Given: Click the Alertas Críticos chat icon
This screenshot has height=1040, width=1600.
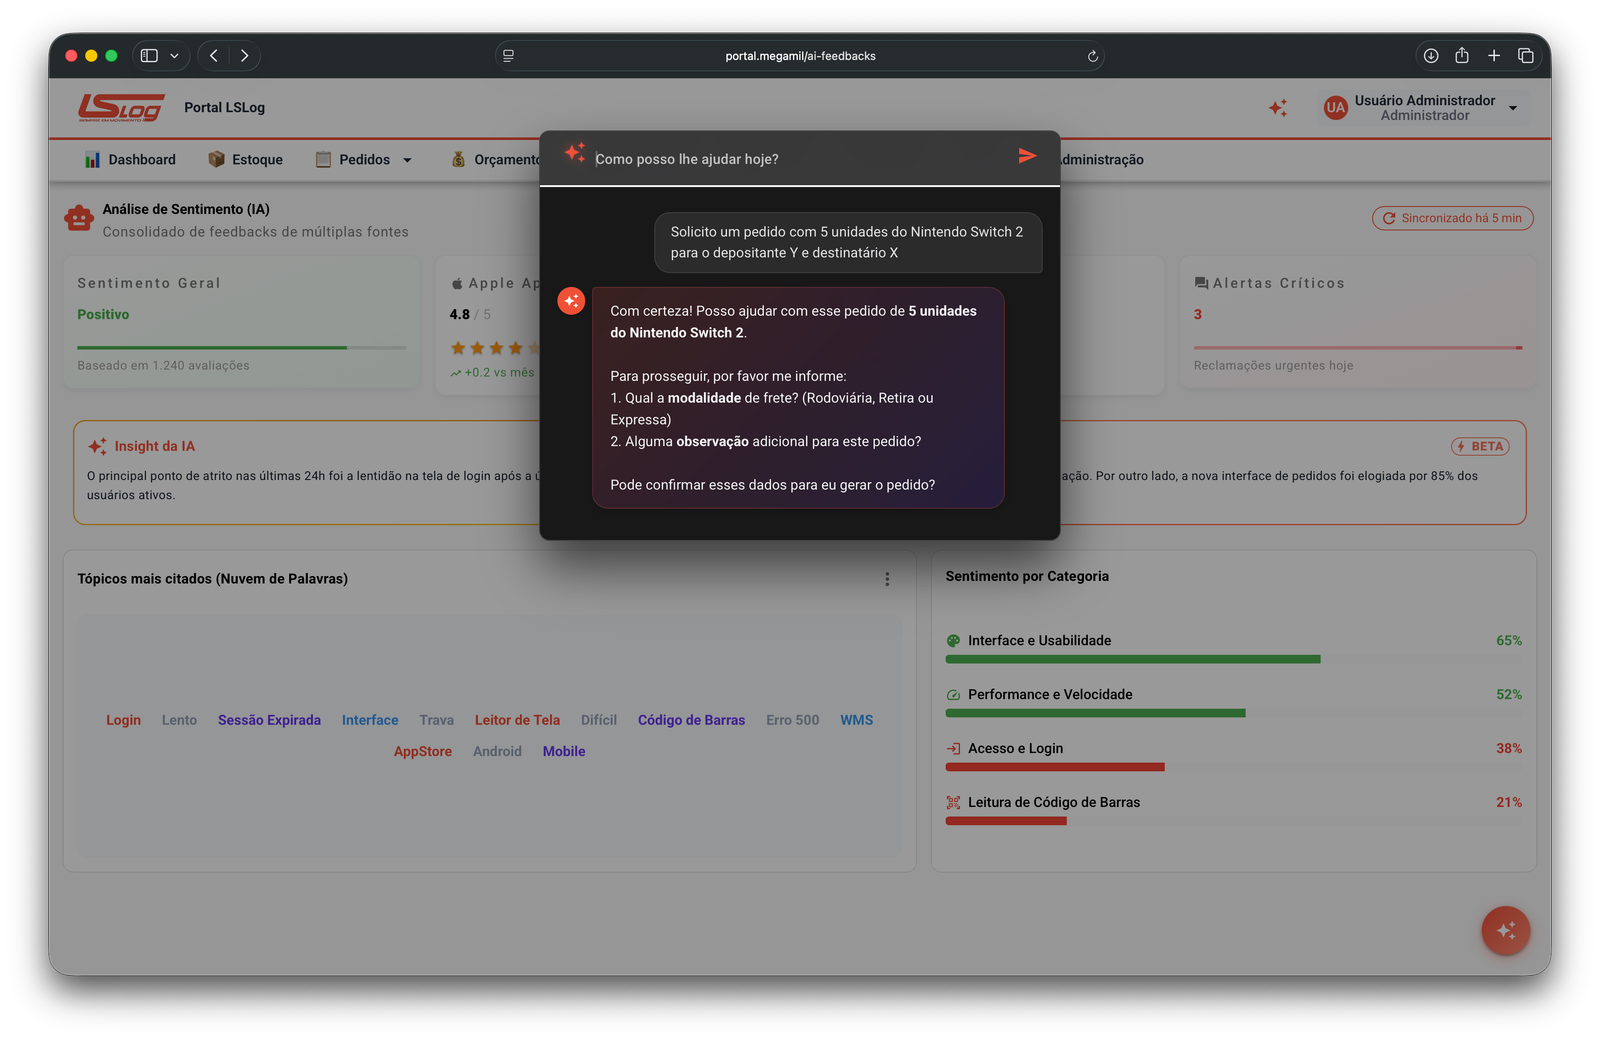Looking at the screenshot, I should [x=1203, y=282].
